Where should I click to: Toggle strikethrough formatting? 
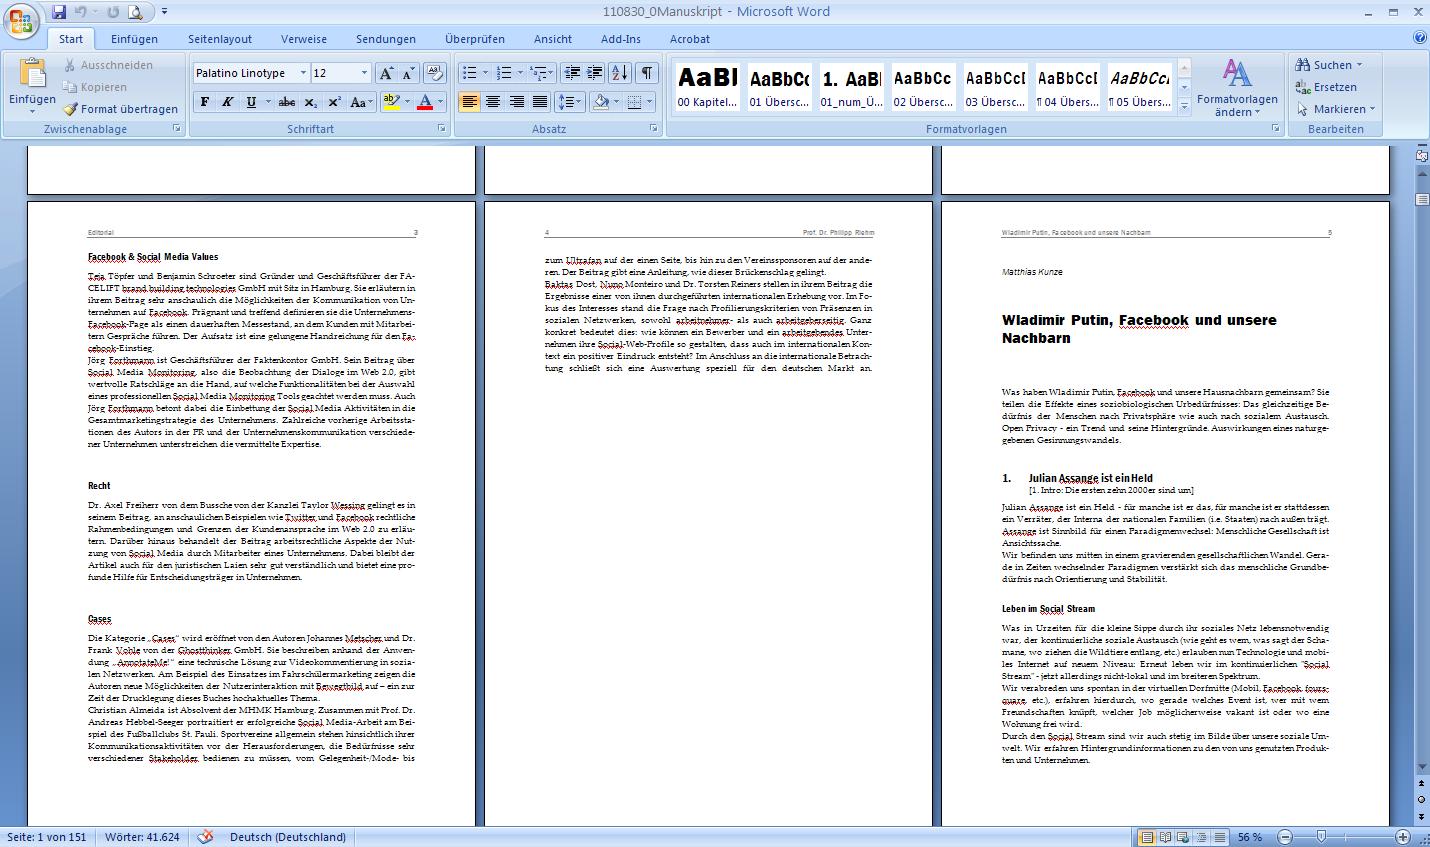287,102
